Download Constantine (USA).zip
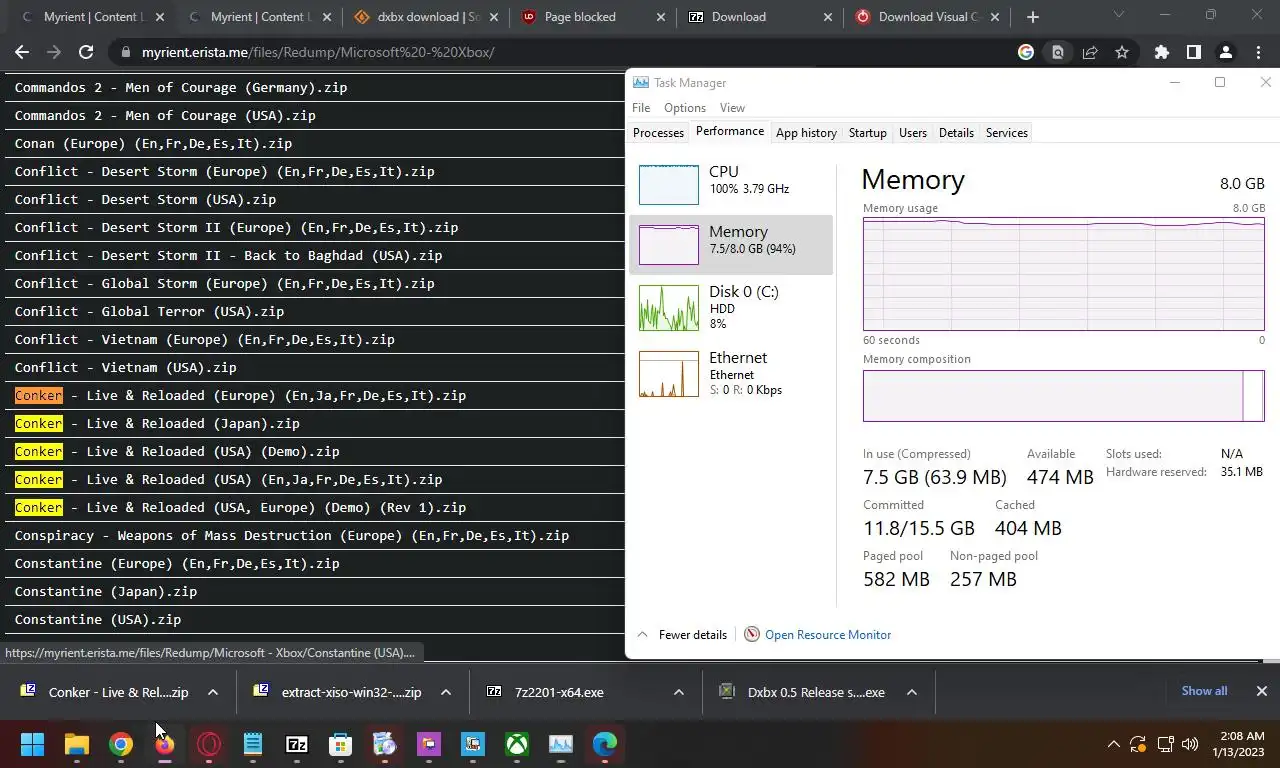The height and width of the screenshot is (768, 1280). [98, 620]
